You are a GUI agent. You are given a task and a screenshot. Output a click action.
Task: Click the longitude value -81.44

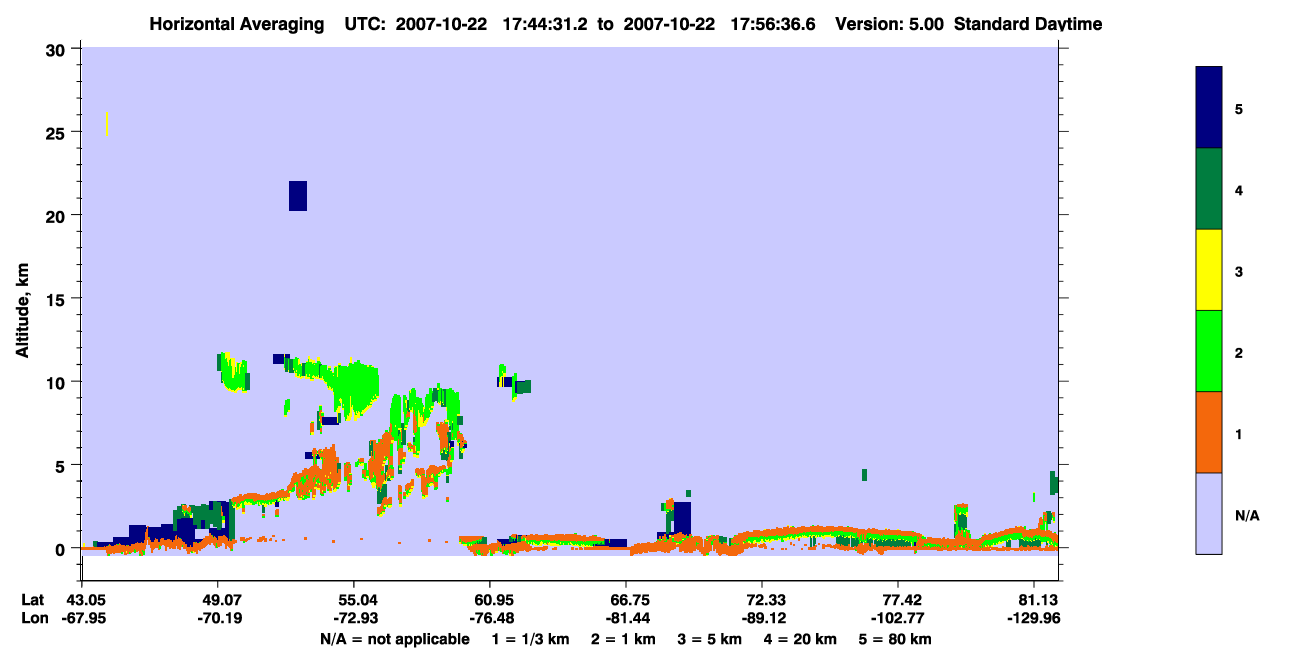click(x=626, y=618)
